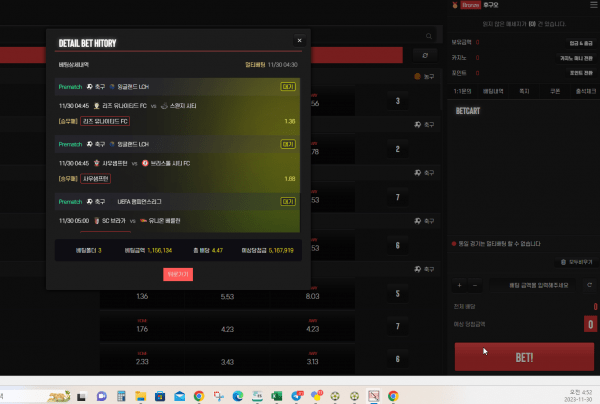600x404 pixels.
Task: Select home odds 1.76 in match list
Action: tap(142, 329)
